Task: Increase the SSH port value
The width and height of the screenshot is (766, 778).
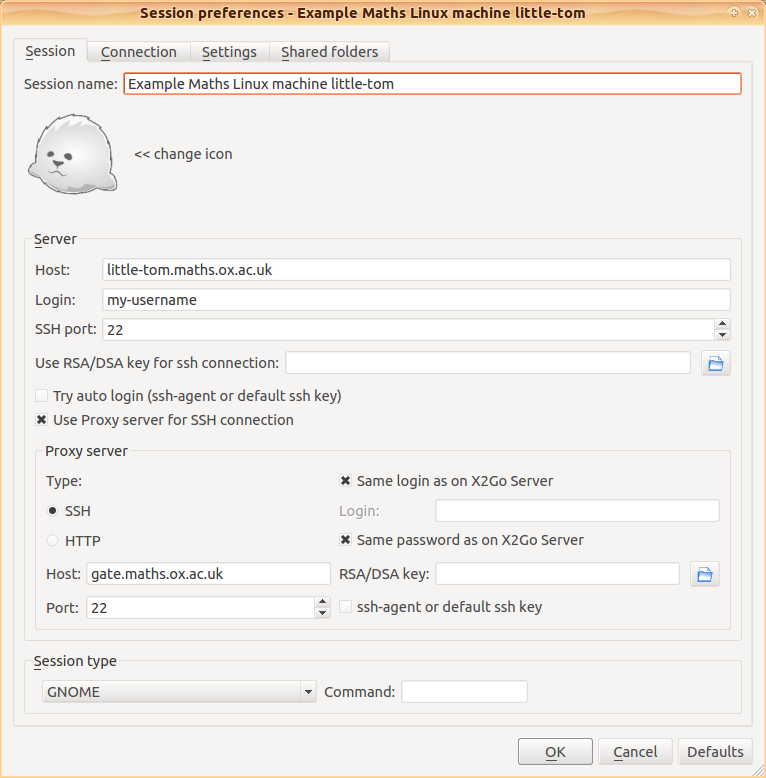Action: pyautogui.click(x=722, y=324)
